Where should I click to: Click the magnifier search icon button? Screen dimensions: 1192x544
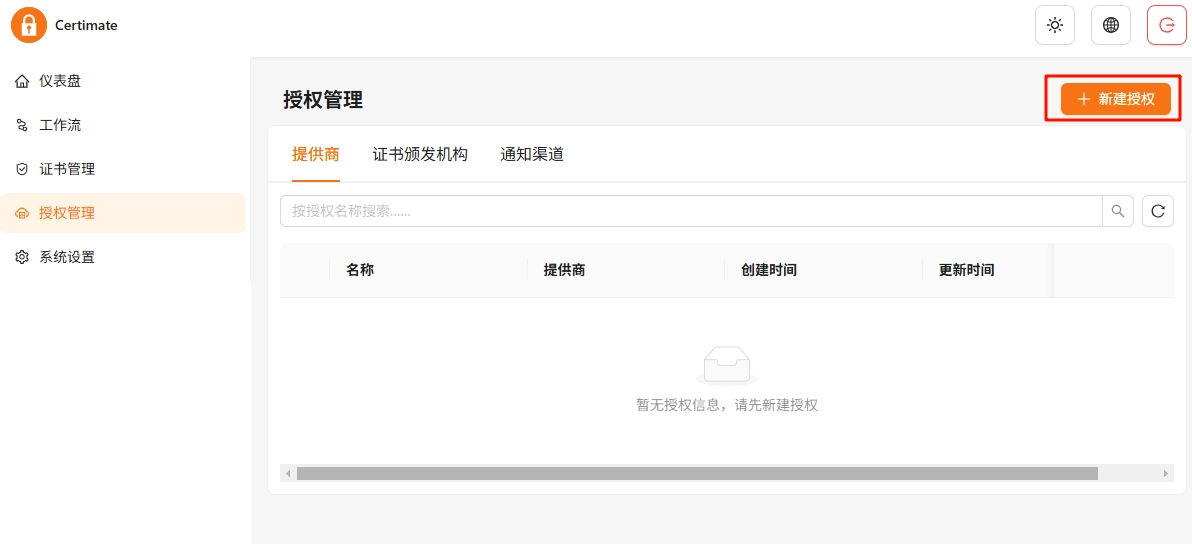[1118, 211]
